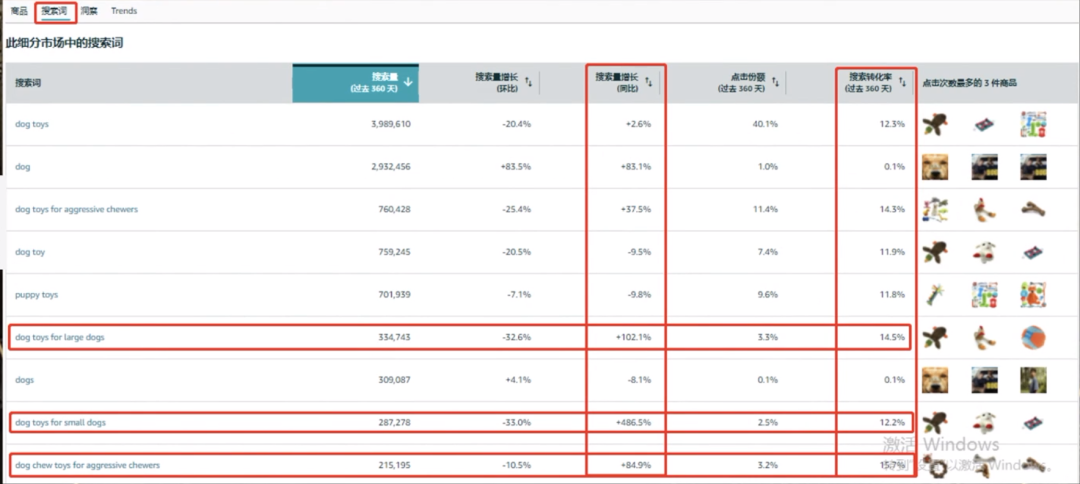This screenshot has height=484, width=1080.
Task: Click the 287,278 search volume value
Action: tap(395, 422)
